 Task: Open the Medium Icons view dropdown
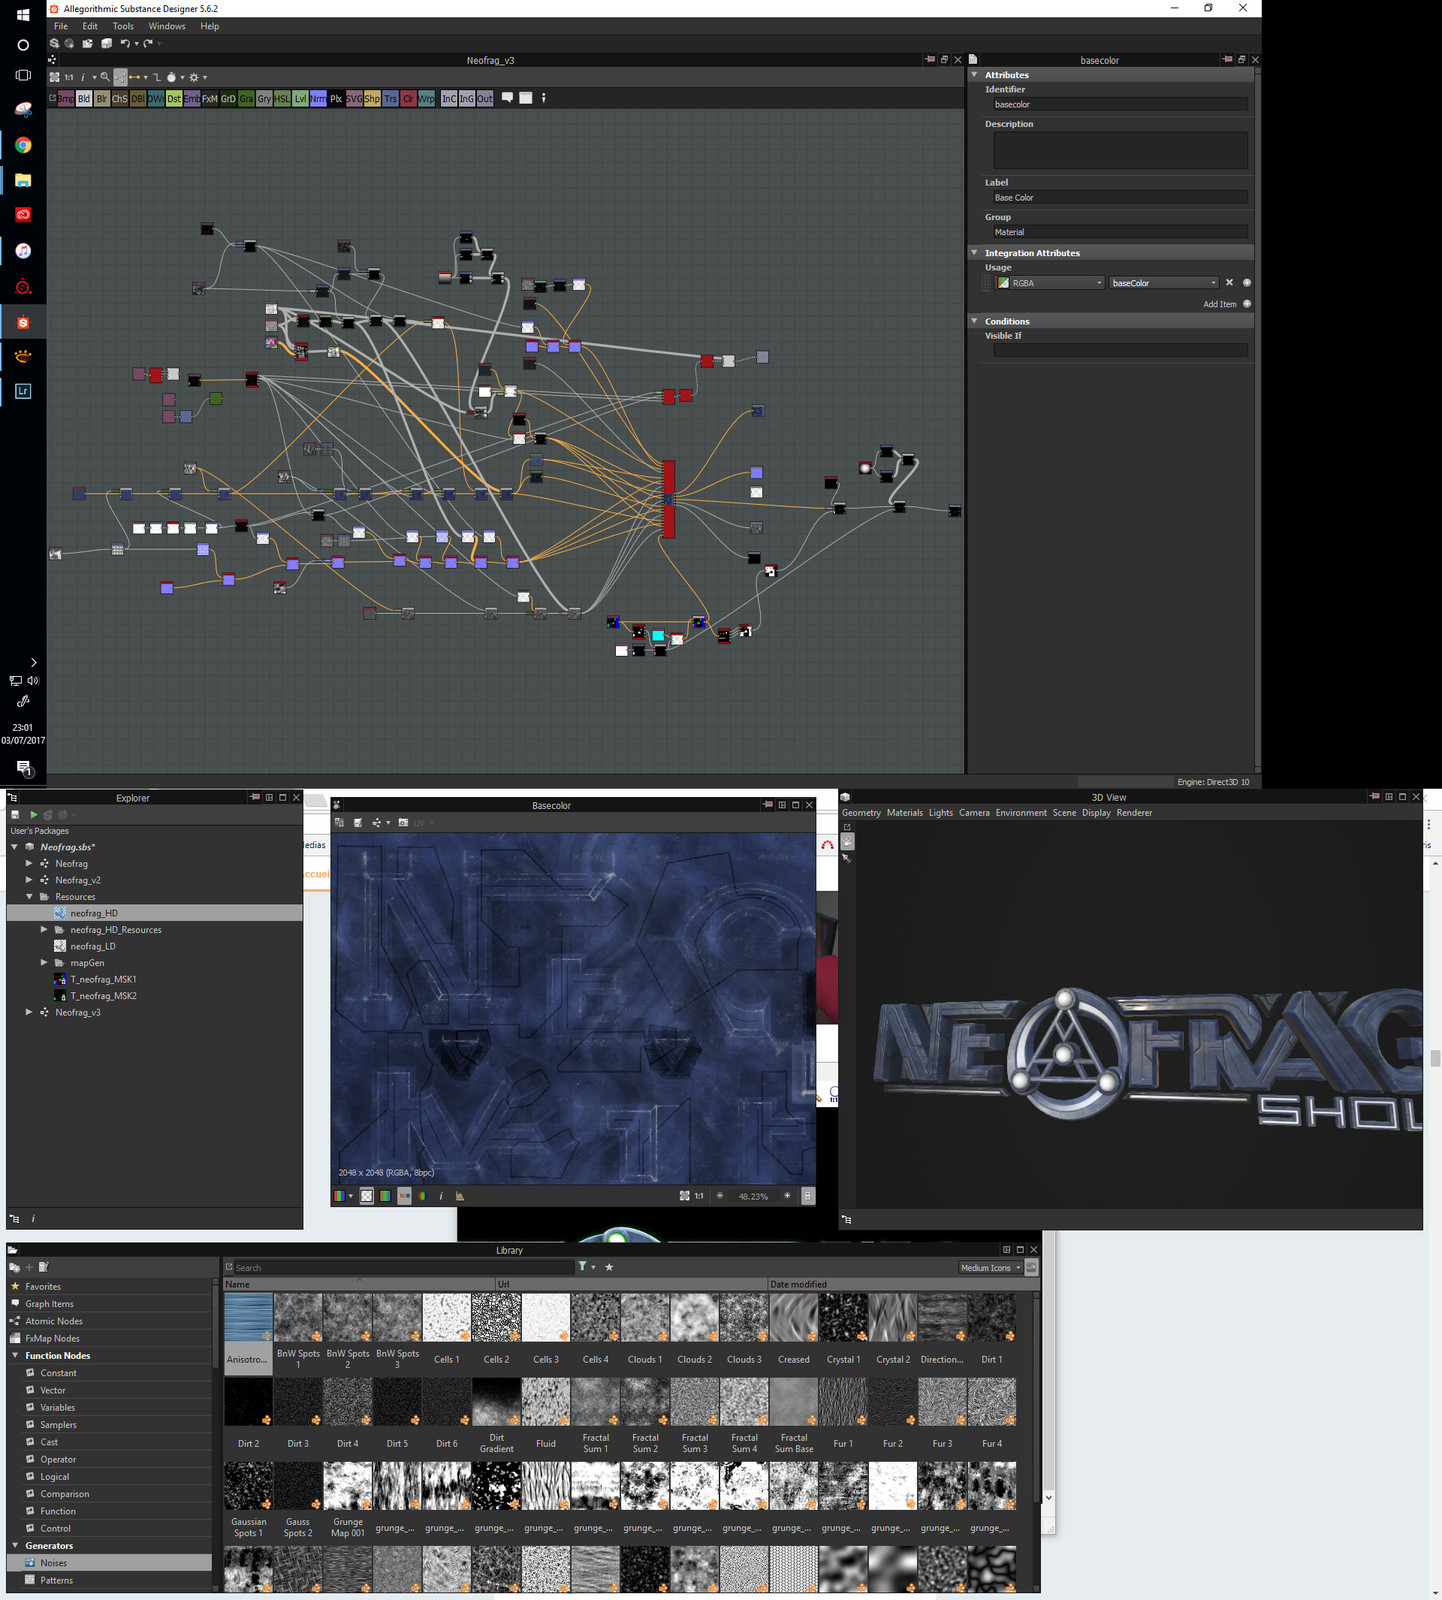point(990,1268)
